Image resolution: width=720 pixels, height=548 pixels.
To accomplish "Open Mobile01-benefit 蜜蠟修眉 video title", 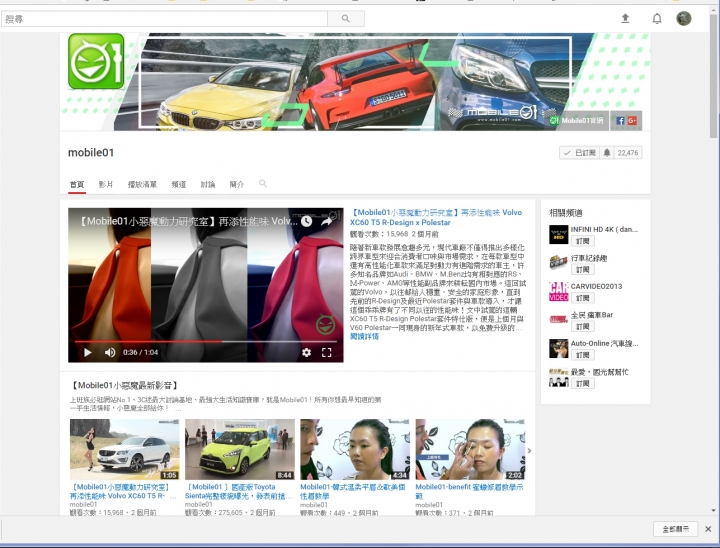I will (469, 491).
